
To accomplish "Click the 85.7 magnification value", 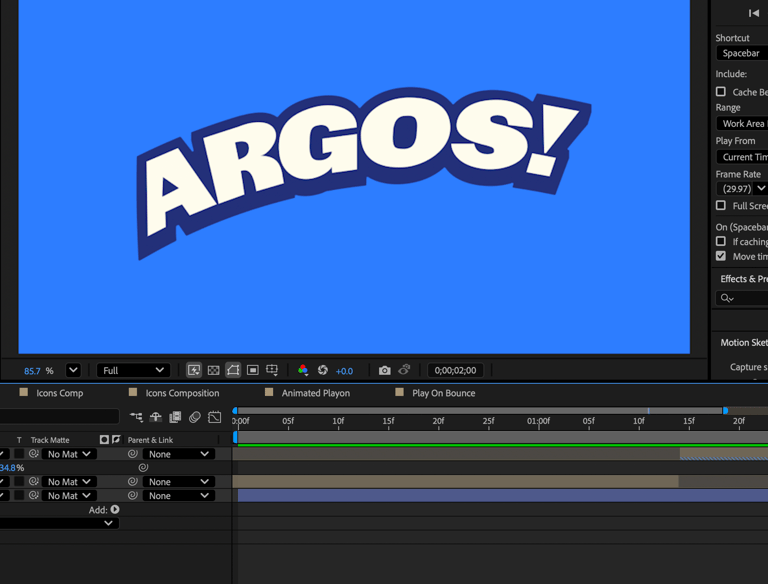I will (x=32, y=371).
